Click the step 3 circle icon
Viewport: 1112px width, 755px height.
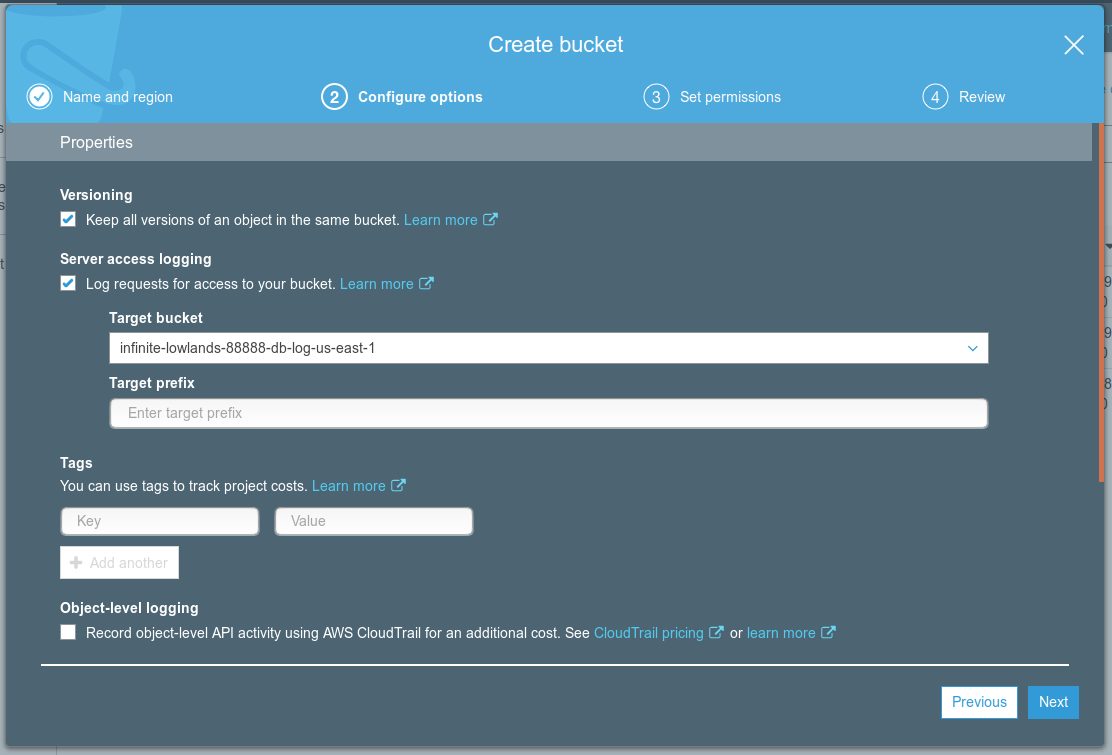[656, 96]
